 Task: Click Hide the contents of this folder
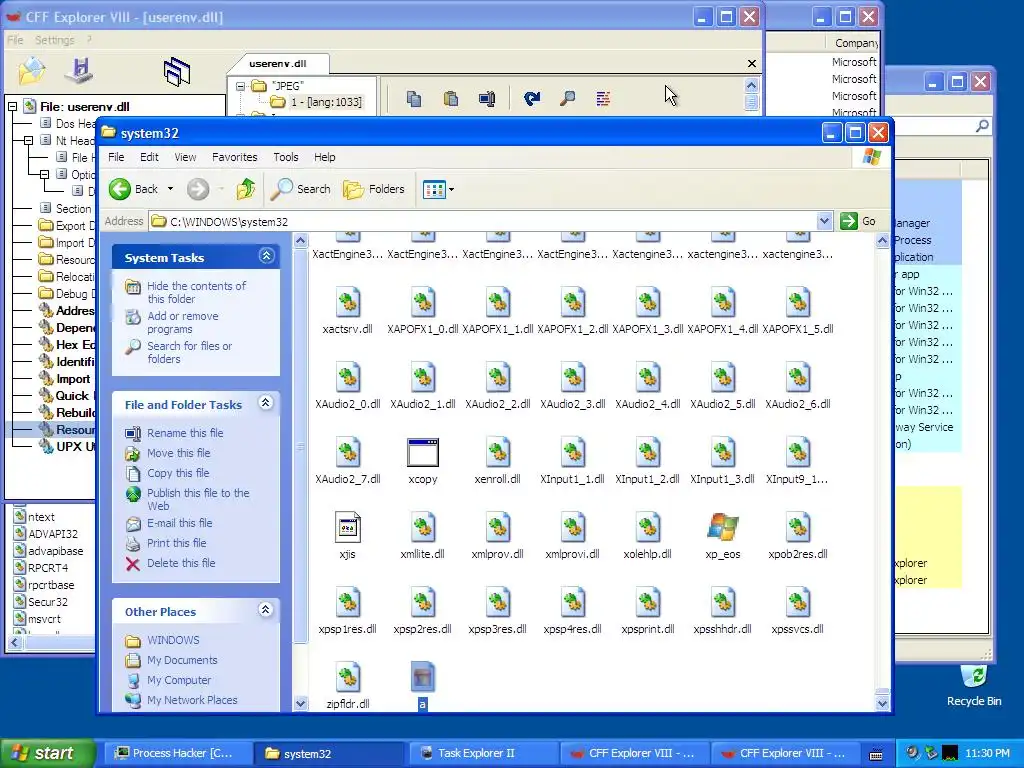coord(196,292)
